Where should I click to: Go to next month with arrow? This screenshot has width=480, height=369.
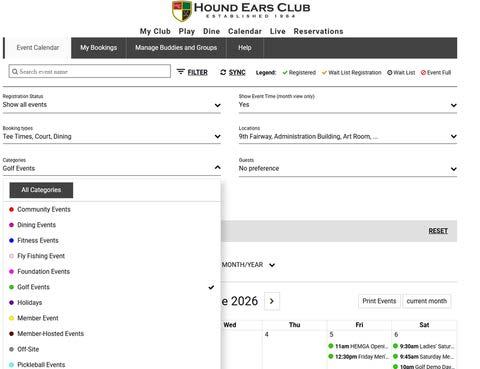coord(272,301)
